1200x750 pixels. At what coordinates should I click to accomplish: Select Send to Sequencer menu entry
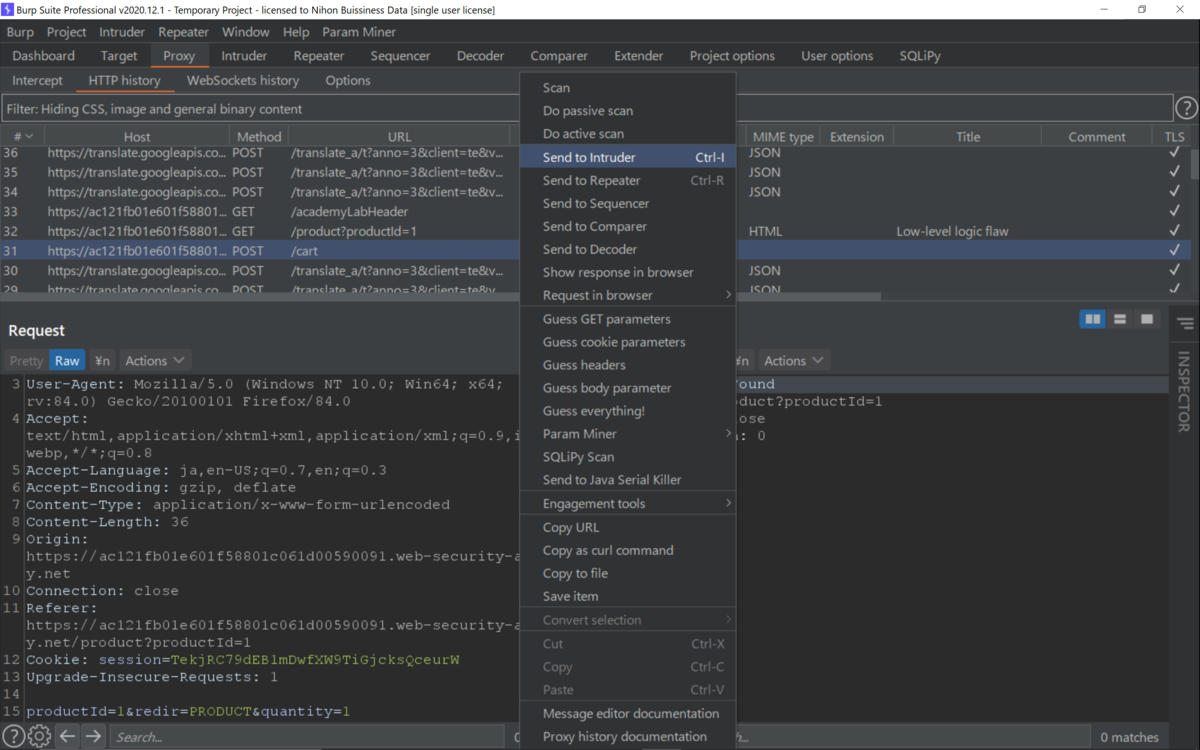(x=628, y=203)
